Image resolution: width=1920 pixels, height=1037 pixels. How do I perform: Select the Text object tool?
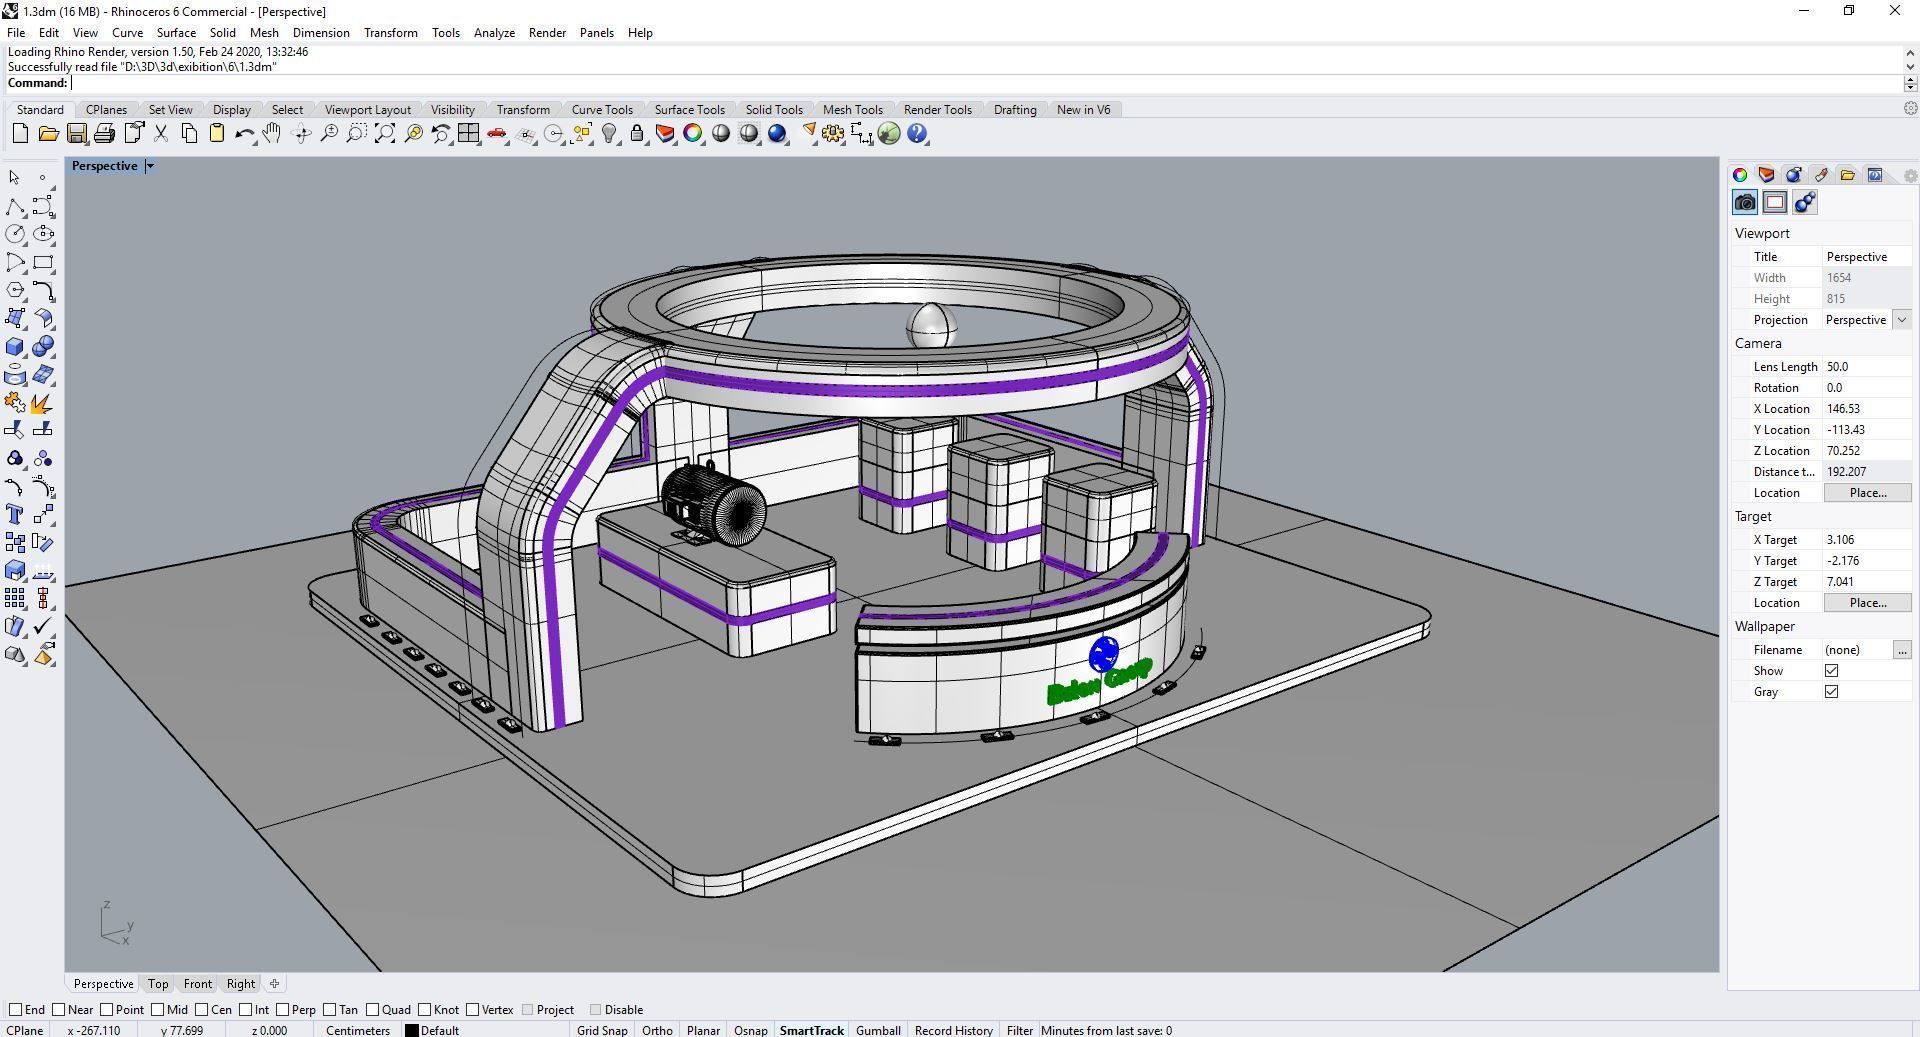pos(15,514)
